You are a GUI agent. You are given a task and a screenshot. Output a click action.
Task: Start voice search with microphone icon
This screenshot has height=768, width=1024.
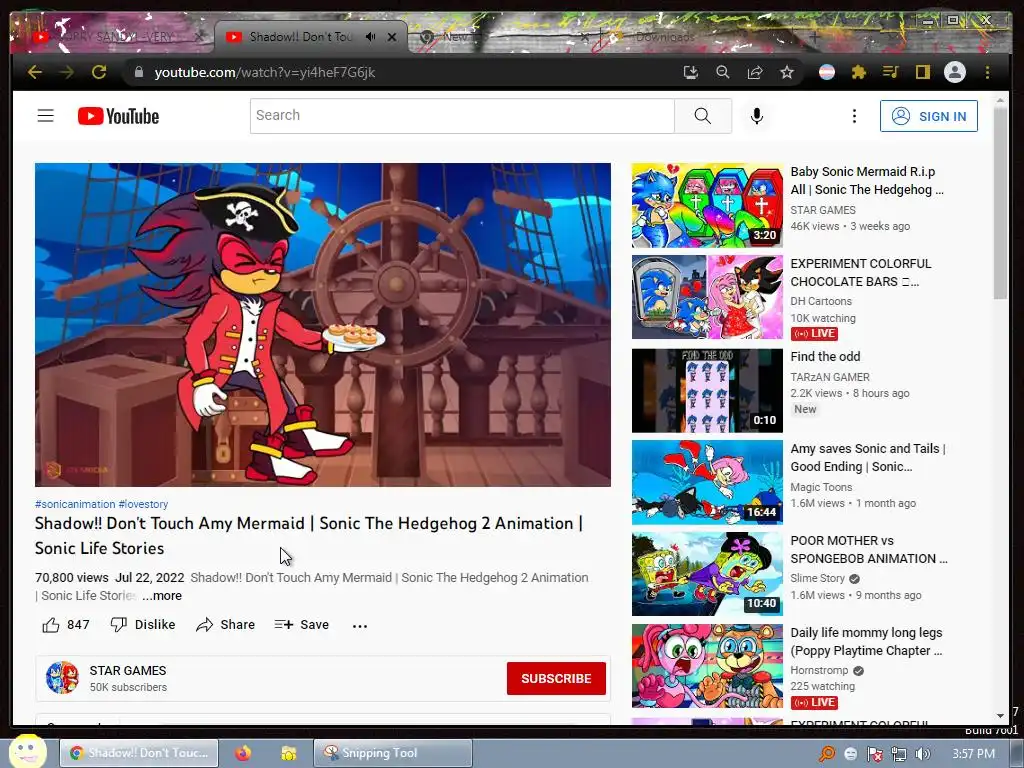click(x=757, y=116)
